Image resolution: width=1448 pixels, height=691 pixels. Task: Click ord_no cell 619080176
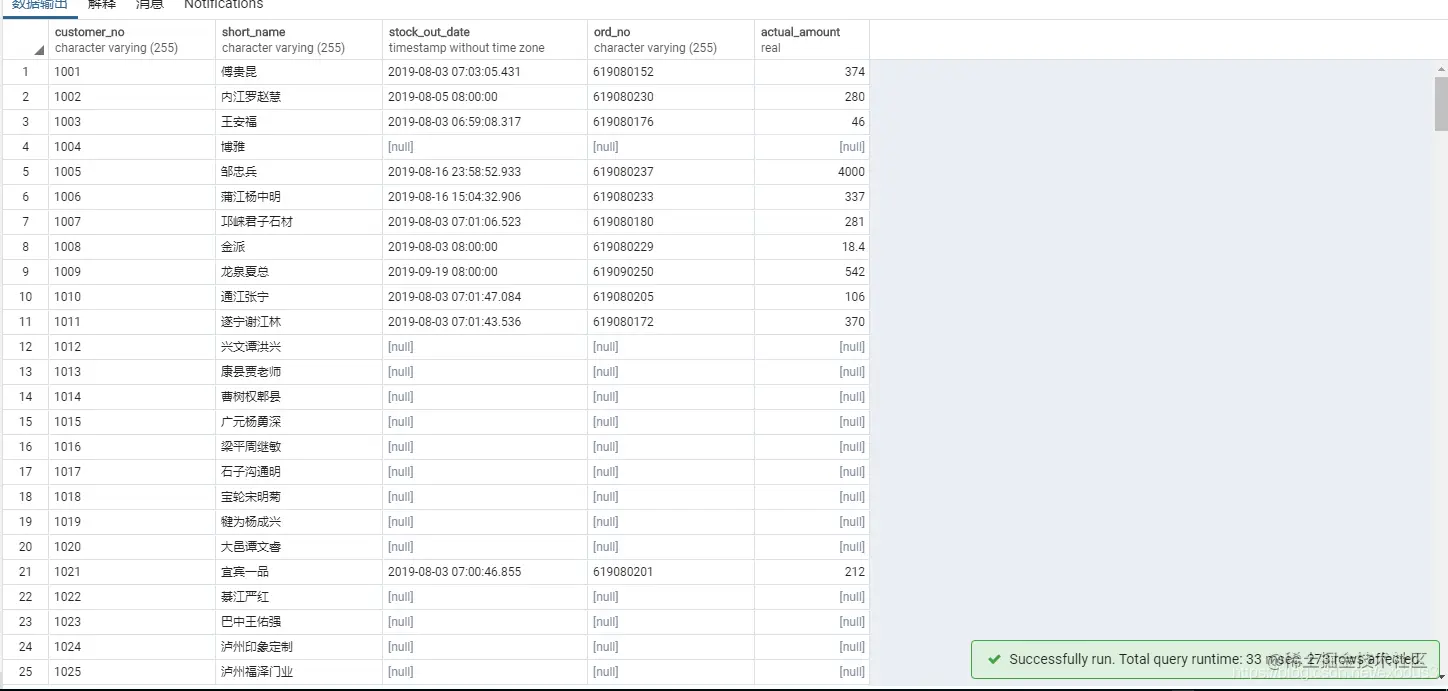pyautogui.click(x=671, y=122)
